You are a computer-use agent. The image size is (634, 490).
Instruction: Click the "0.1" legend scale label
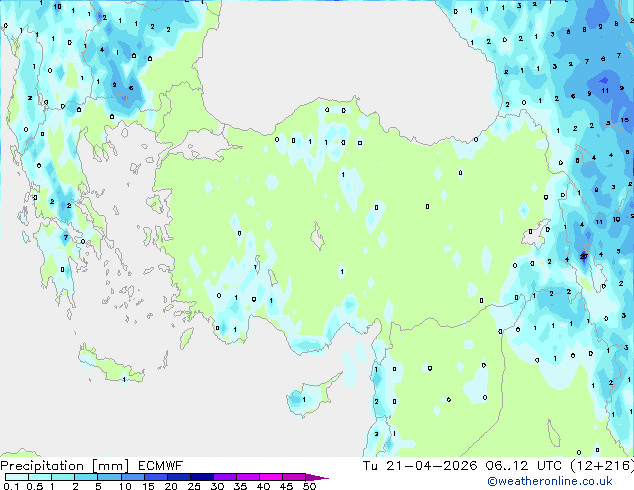point(11,486)
